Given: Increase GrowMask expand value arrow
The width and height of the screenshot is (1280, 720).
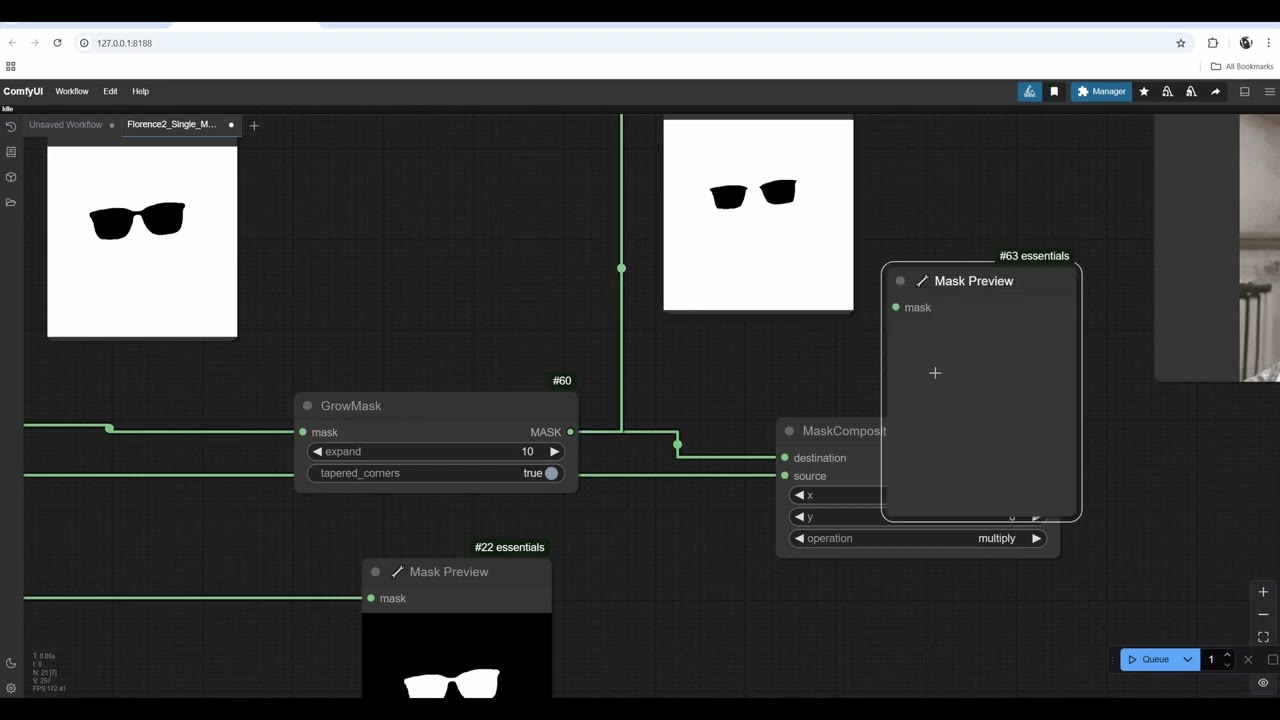Looking at the screenshot, I should [x=554, y=452].
